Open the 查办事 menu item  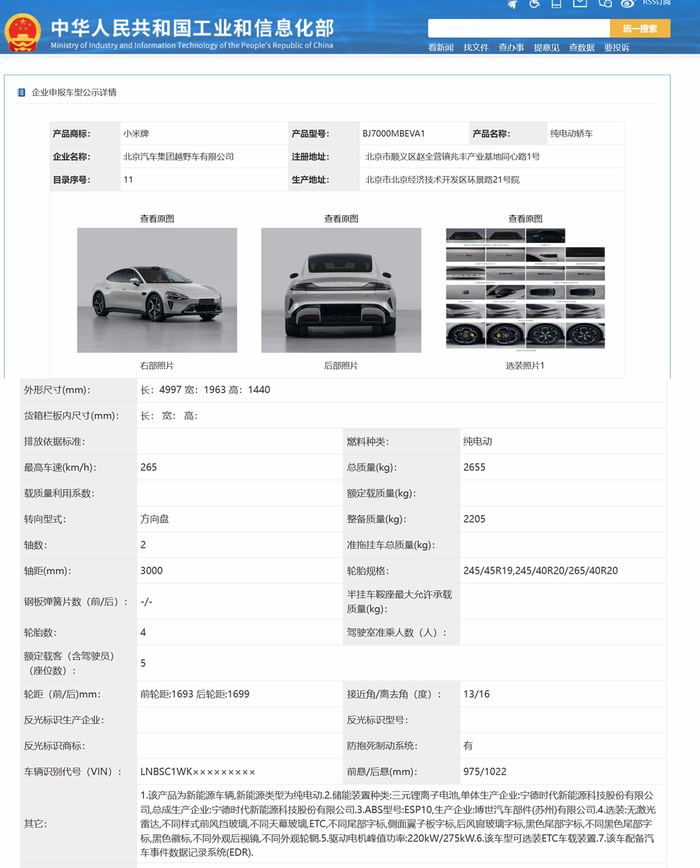511,48
